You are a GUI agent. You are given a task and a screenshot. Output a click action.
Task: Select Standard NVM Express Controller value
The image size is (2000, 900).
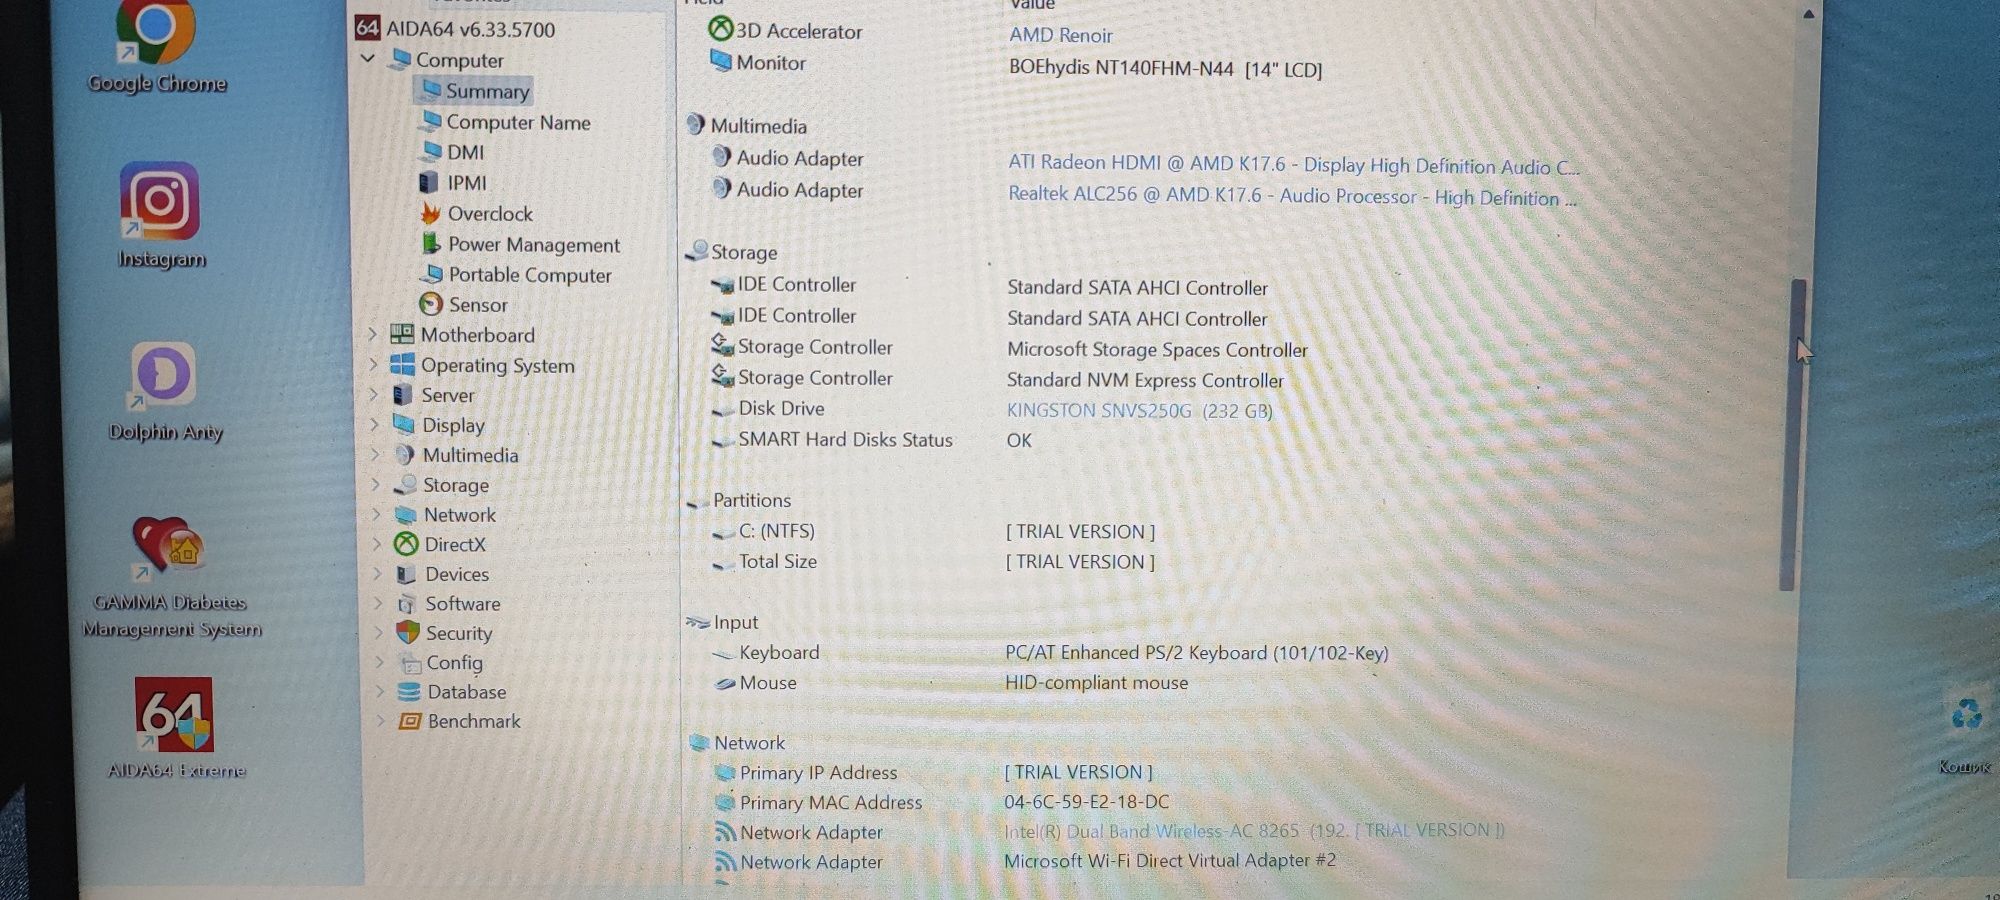pyautogui.click(x=1145, y=381)
